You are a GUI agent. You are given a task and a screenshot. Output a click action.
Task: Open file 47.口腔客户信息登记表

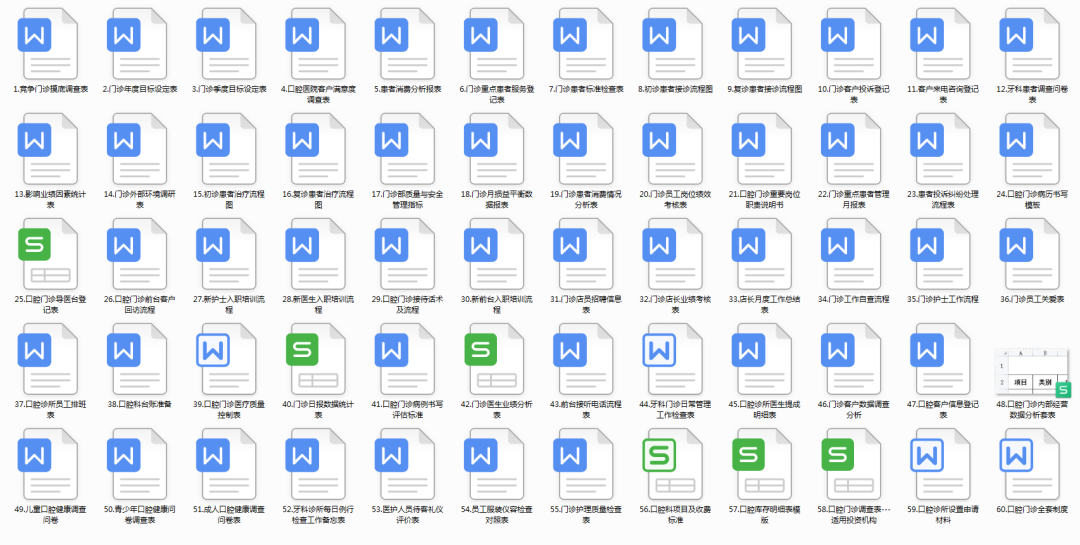click(943, 360)
